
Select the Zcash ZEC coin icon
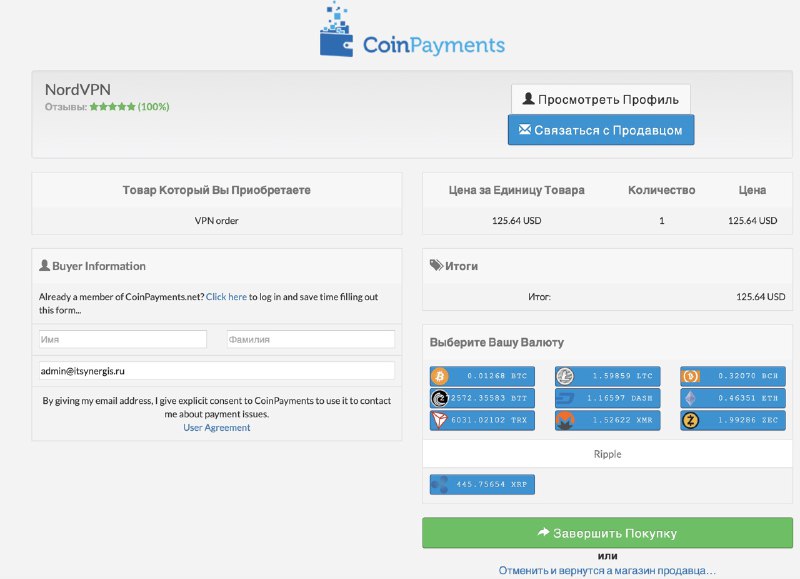click(690, 420)
